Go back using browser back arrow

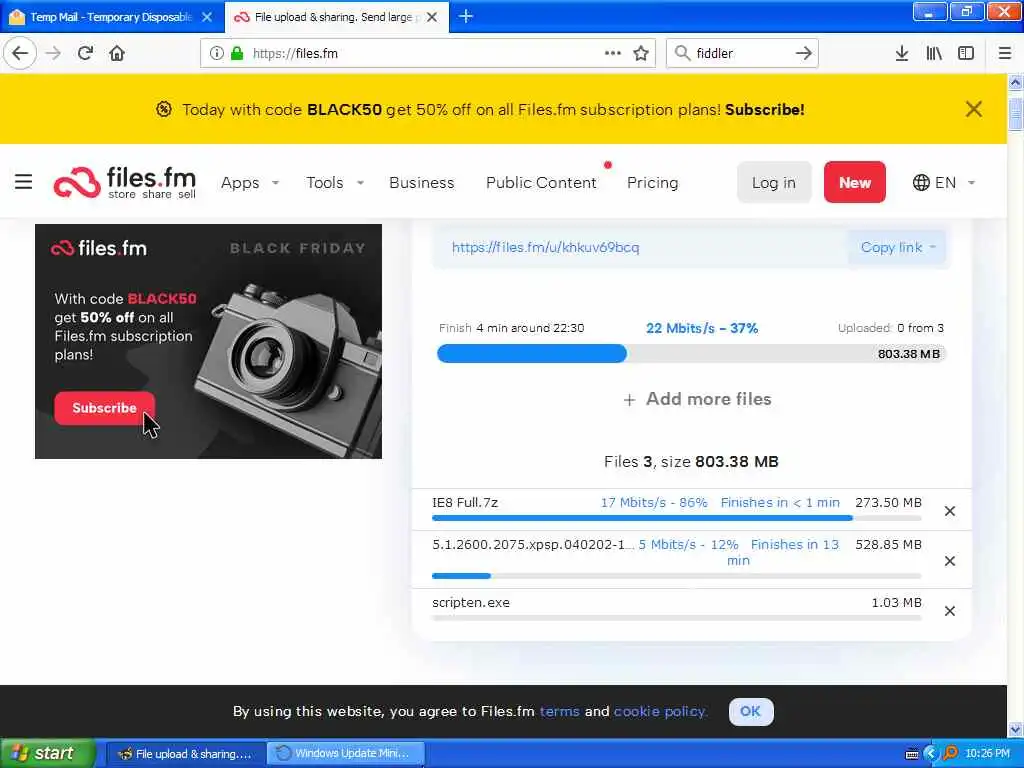point(20,53)
